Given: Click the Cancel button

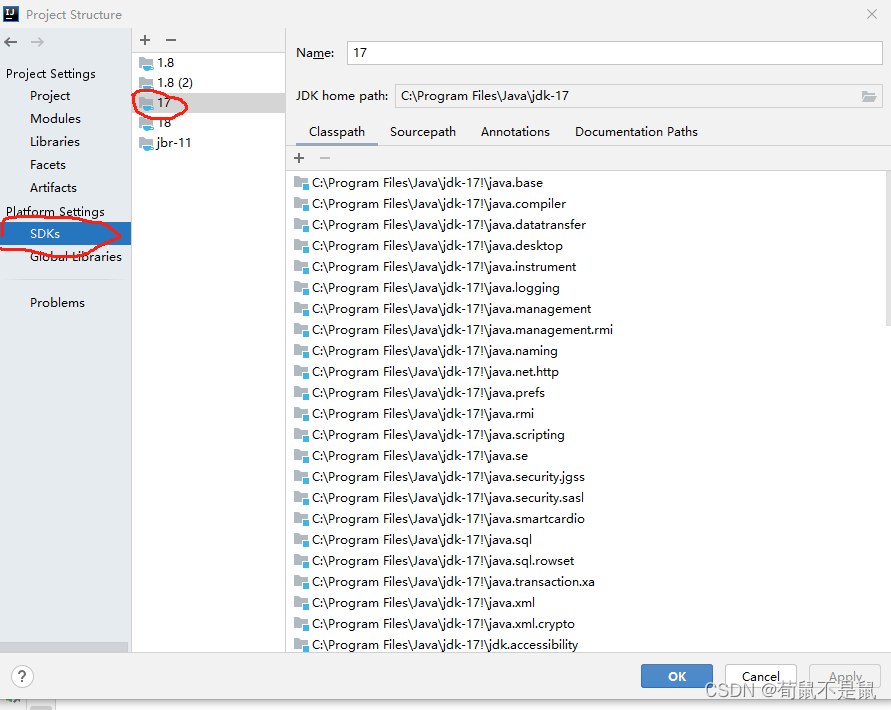Looking at the screenshot, I should pyautogui.click(x=760, y=676).
